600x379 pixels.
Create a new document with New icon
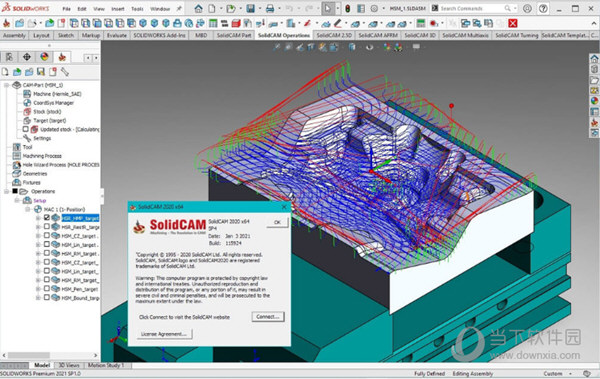[x=212, y=8]
